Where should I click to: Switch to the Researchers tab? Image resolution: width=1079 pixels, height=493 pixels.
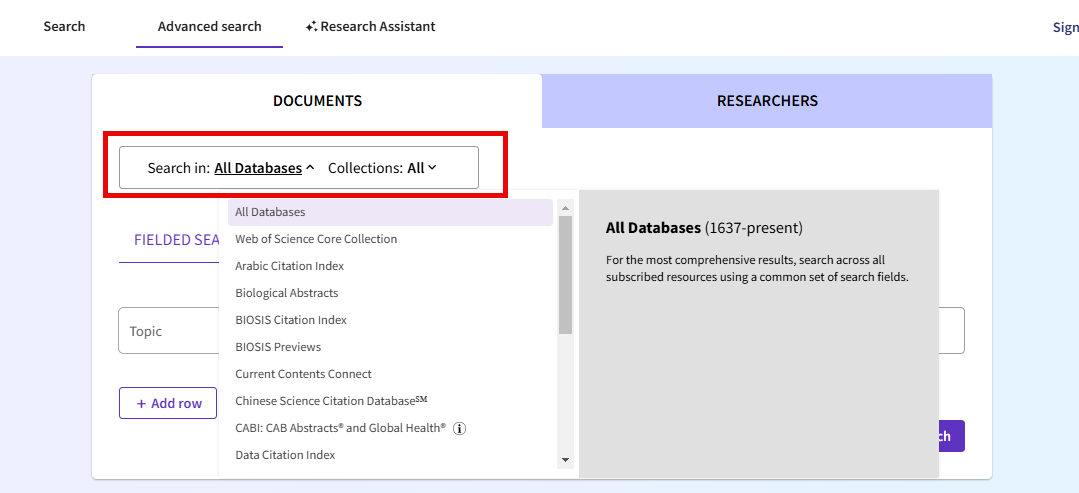click(767, 101)
